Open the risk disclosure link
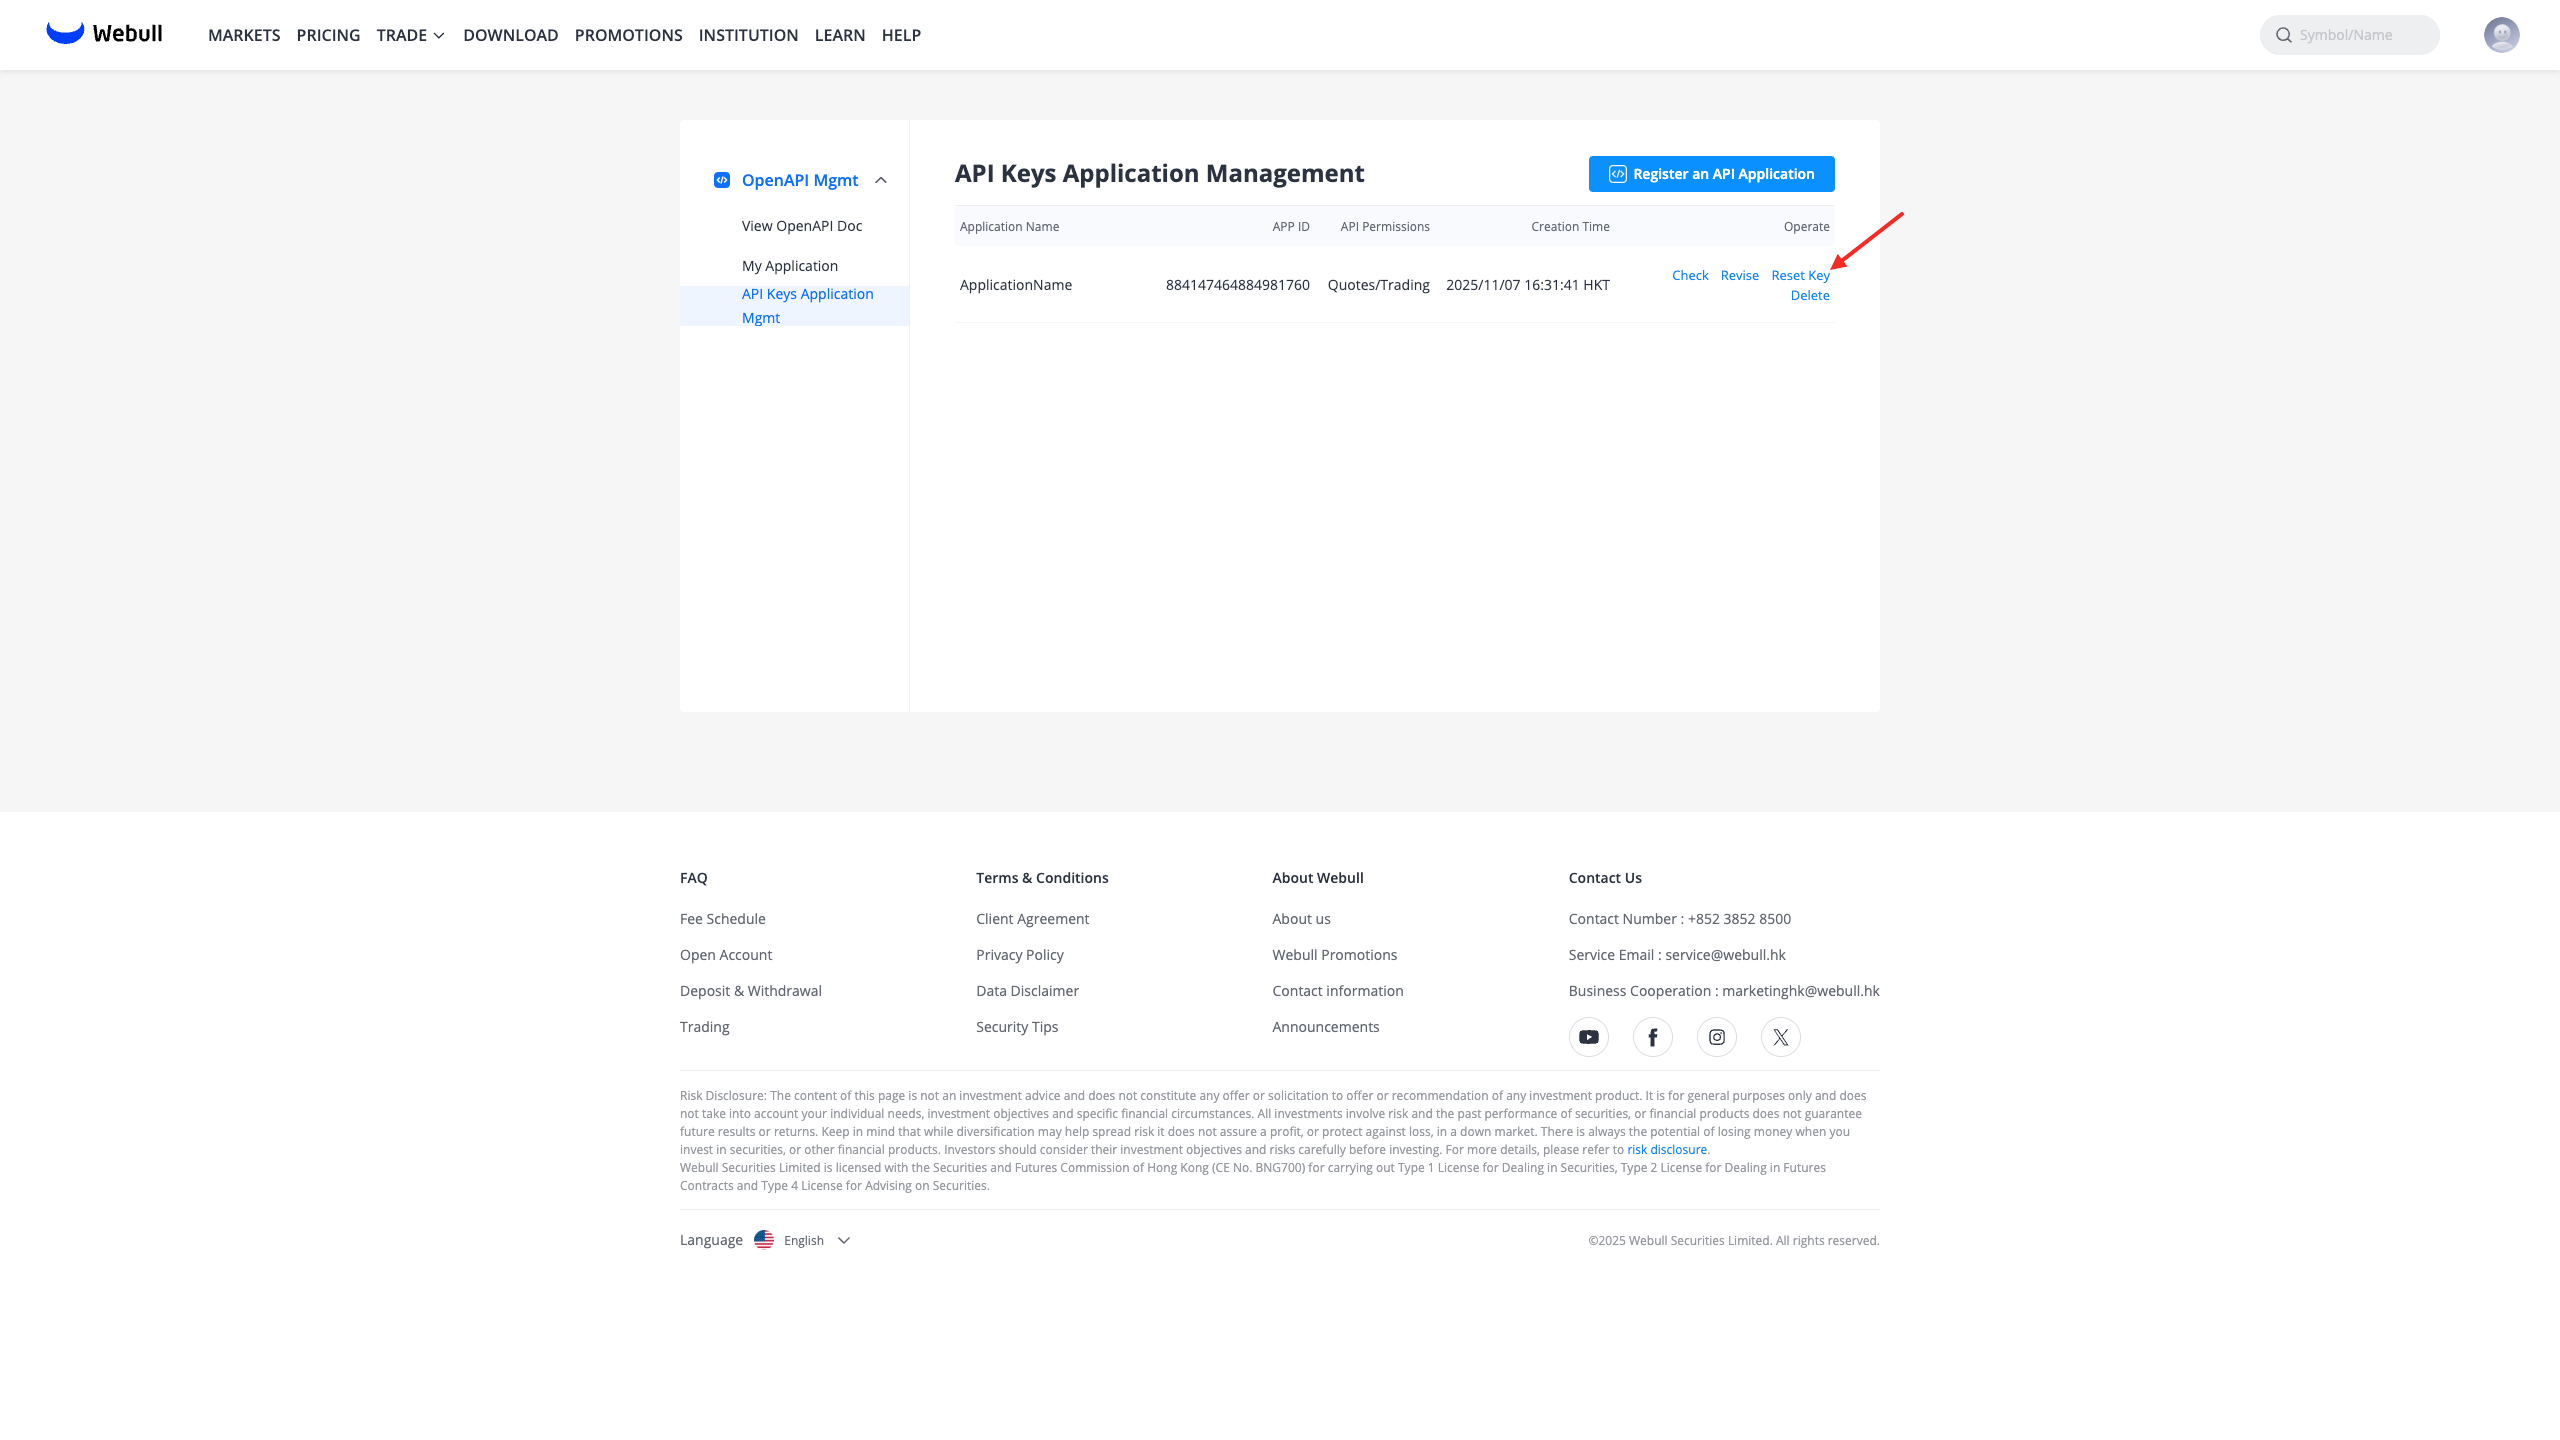 point(1667,1150)
